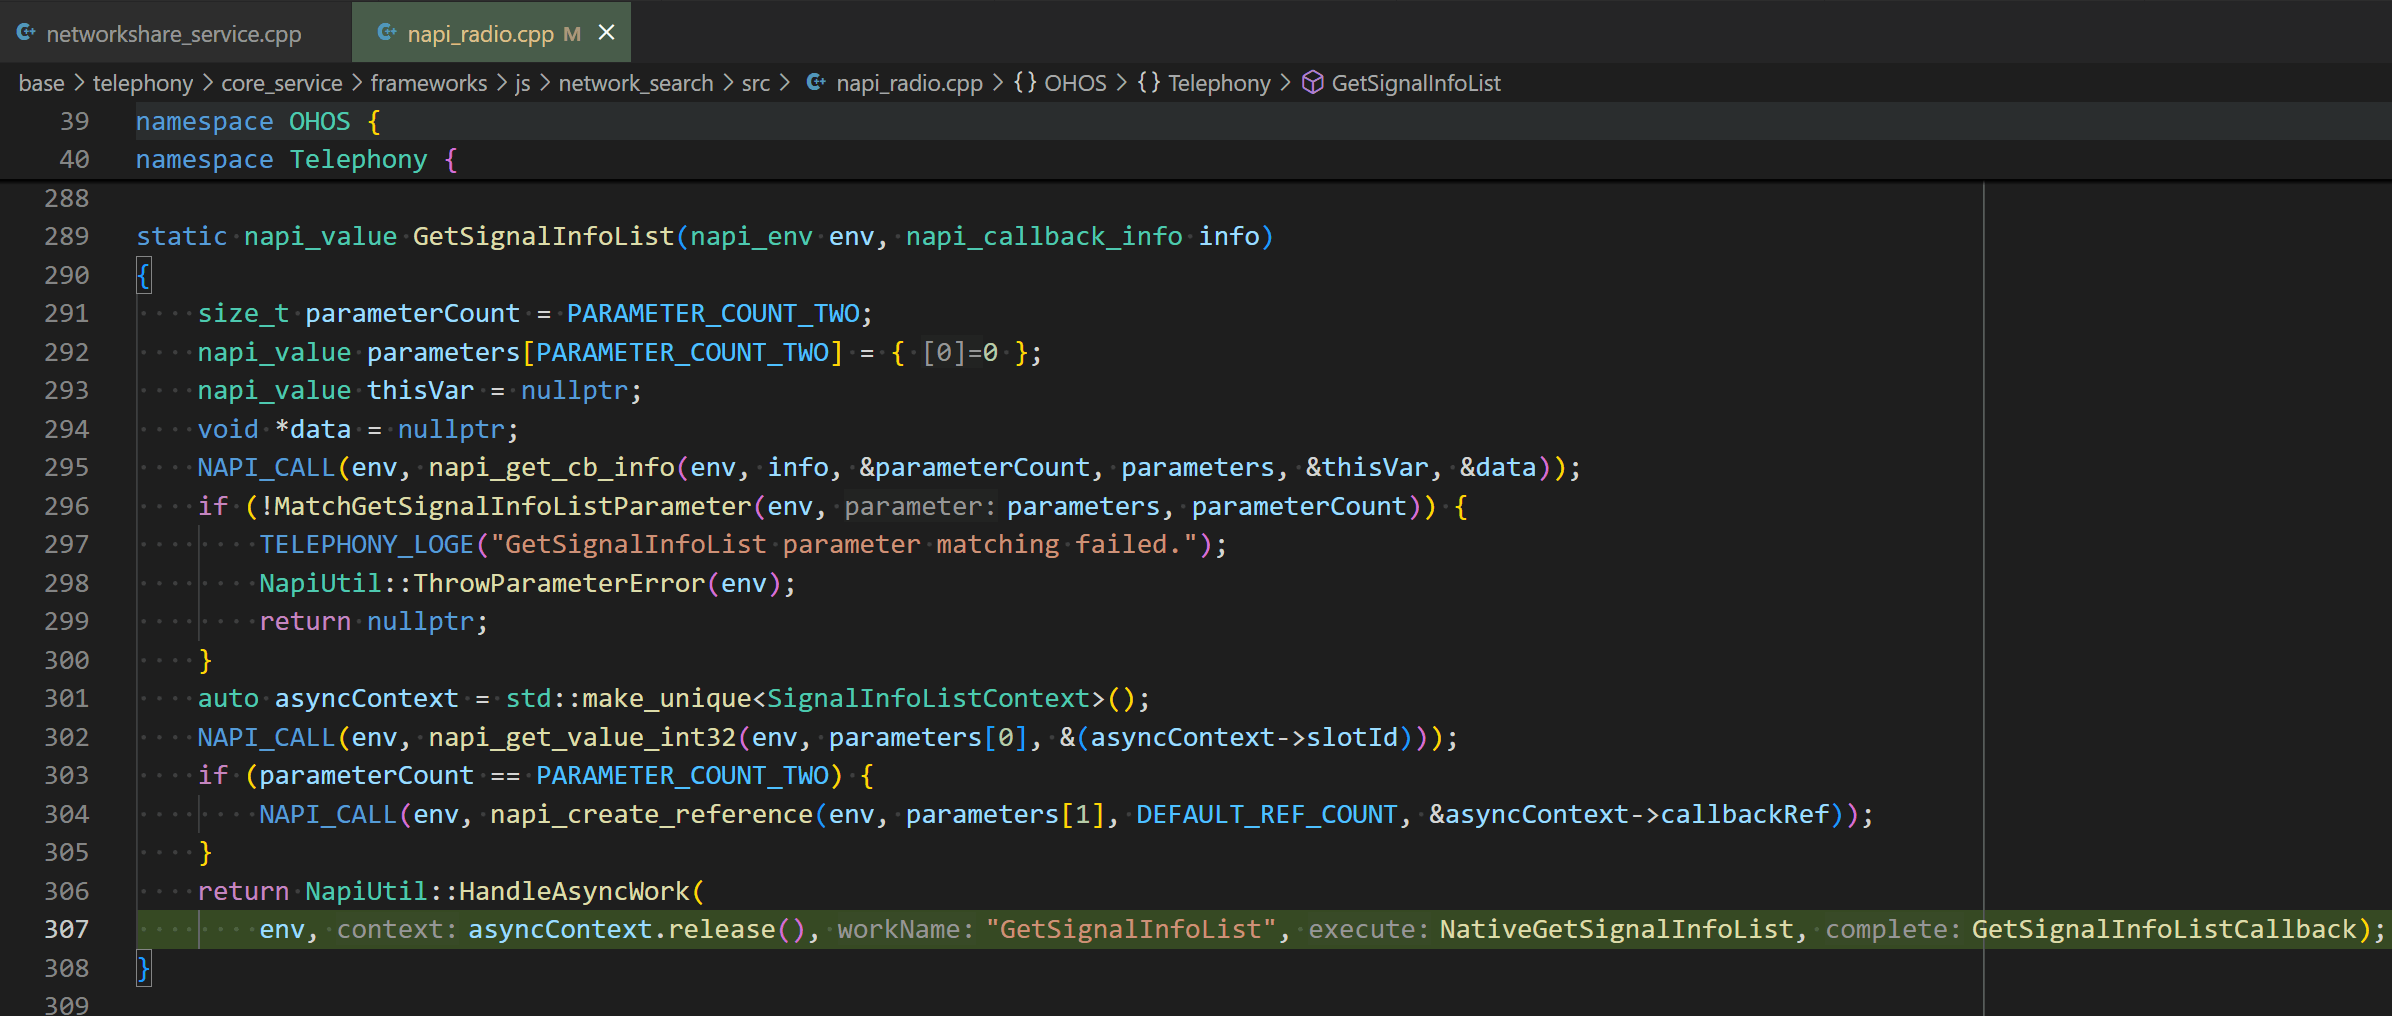The height and width of the screenshot is (1016, 2392).
Task: Click 'napi_get_value_int32' on line 302
Action: (x=582, y=738)
